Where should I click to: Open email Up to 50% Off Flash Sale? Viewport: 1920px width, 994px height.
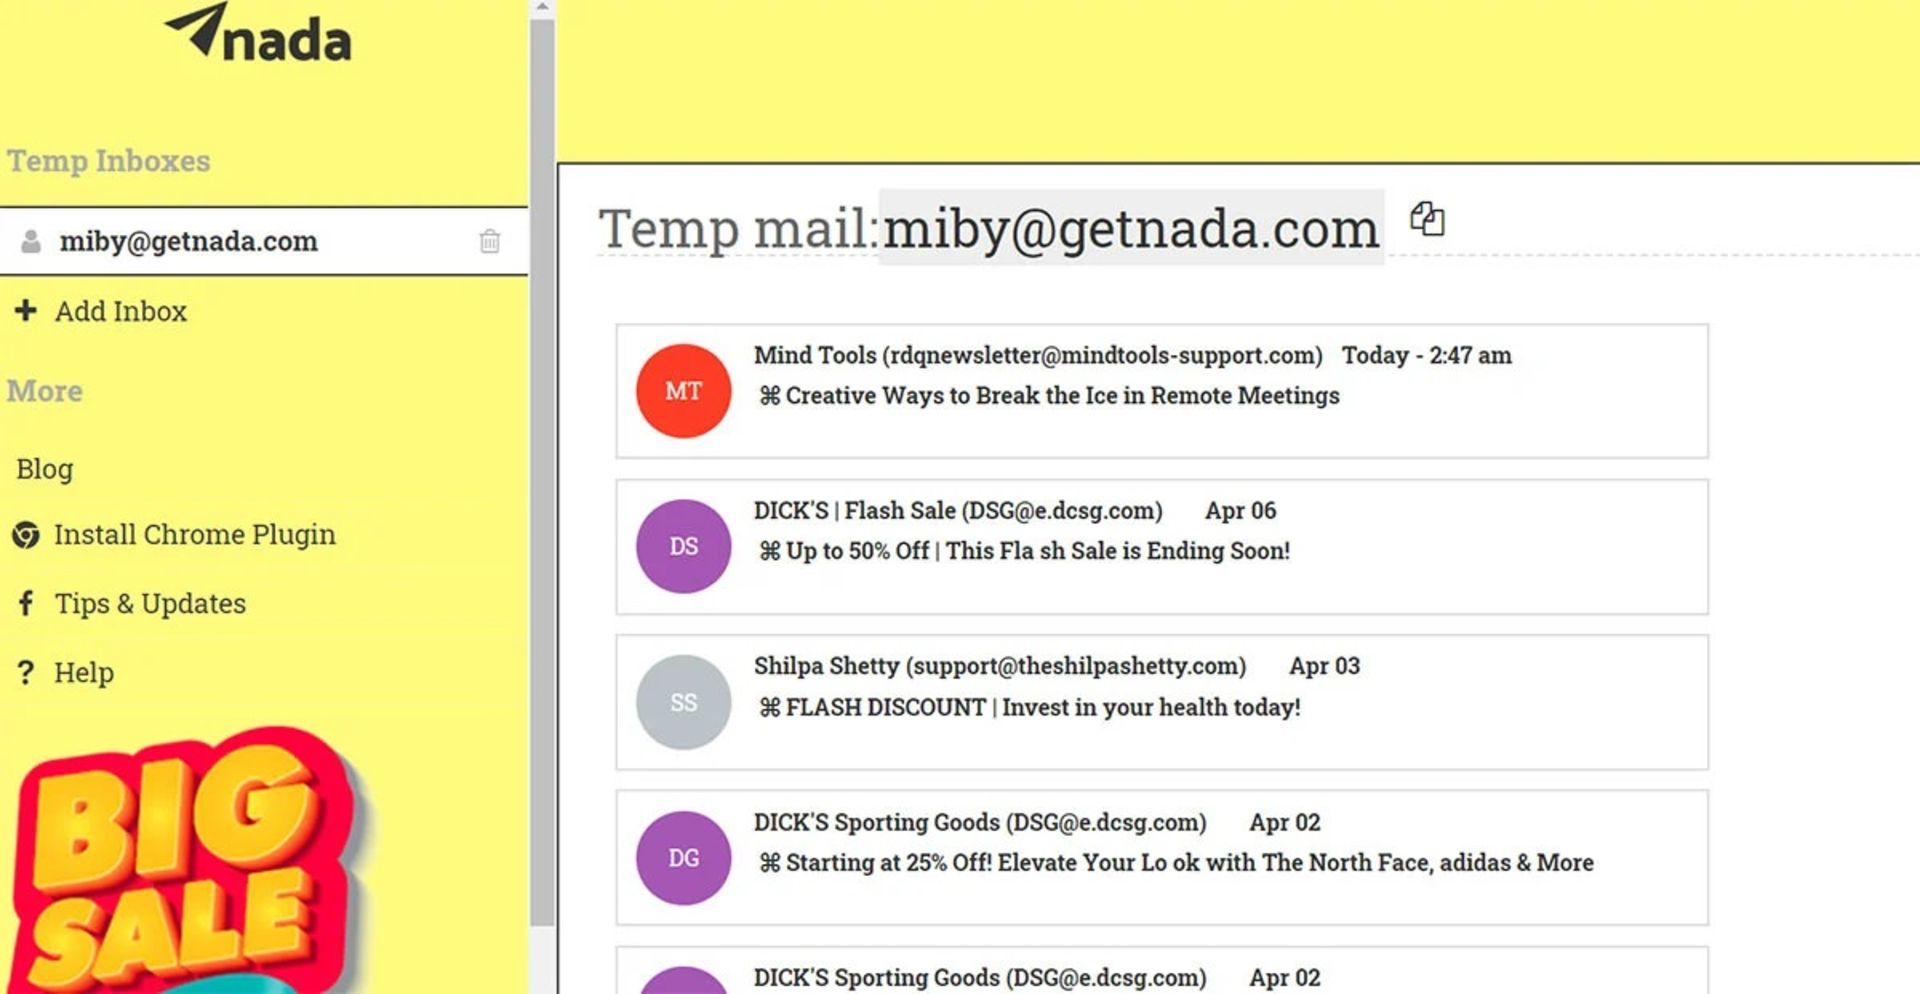click(1162, 547)
